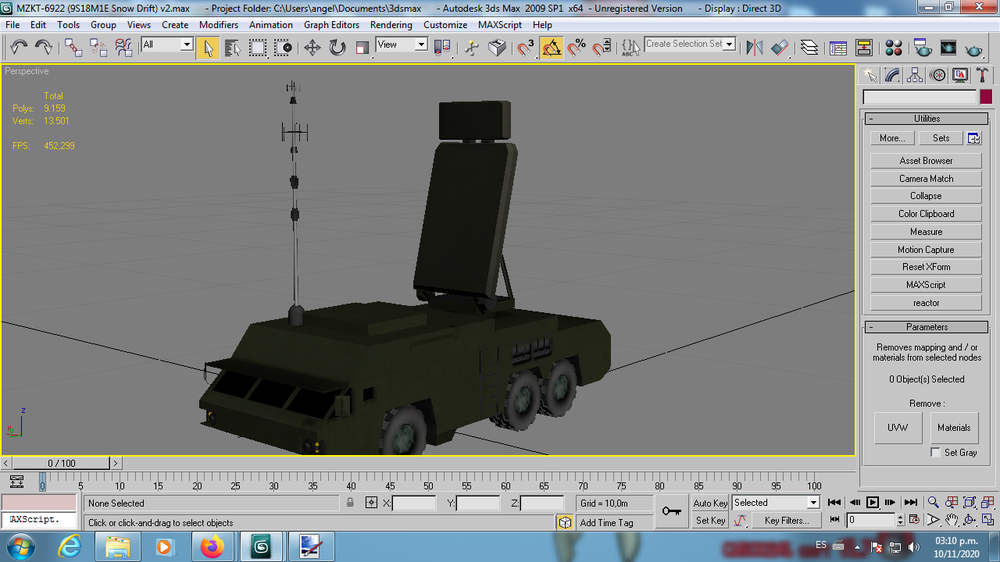Open Firefox from the Windows taskbar
The image size is (1000, 562).
212,547
